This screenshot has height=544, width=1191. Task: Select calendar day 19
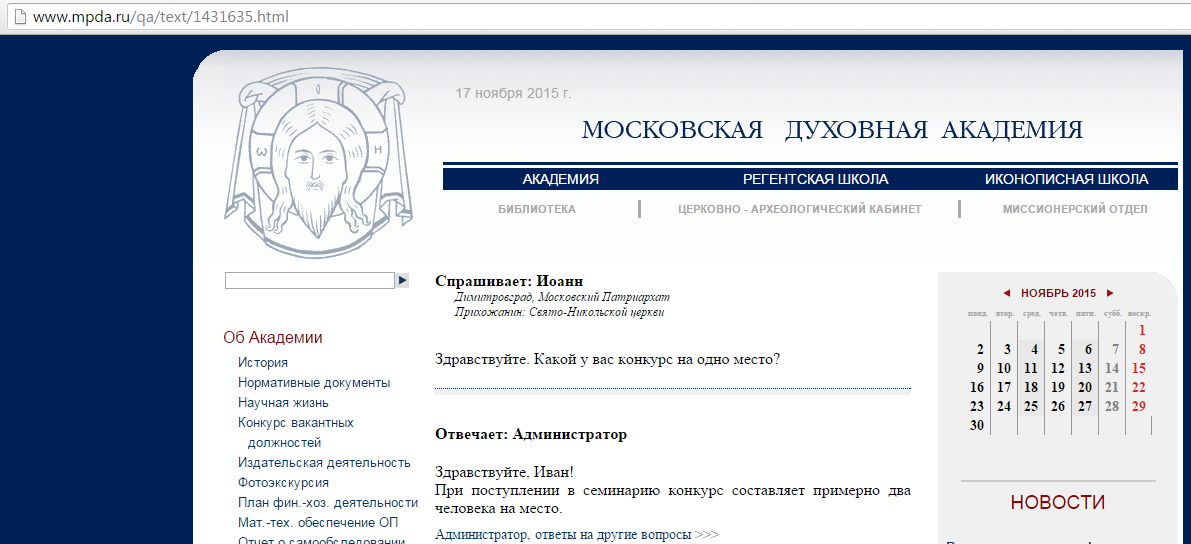1058,387
